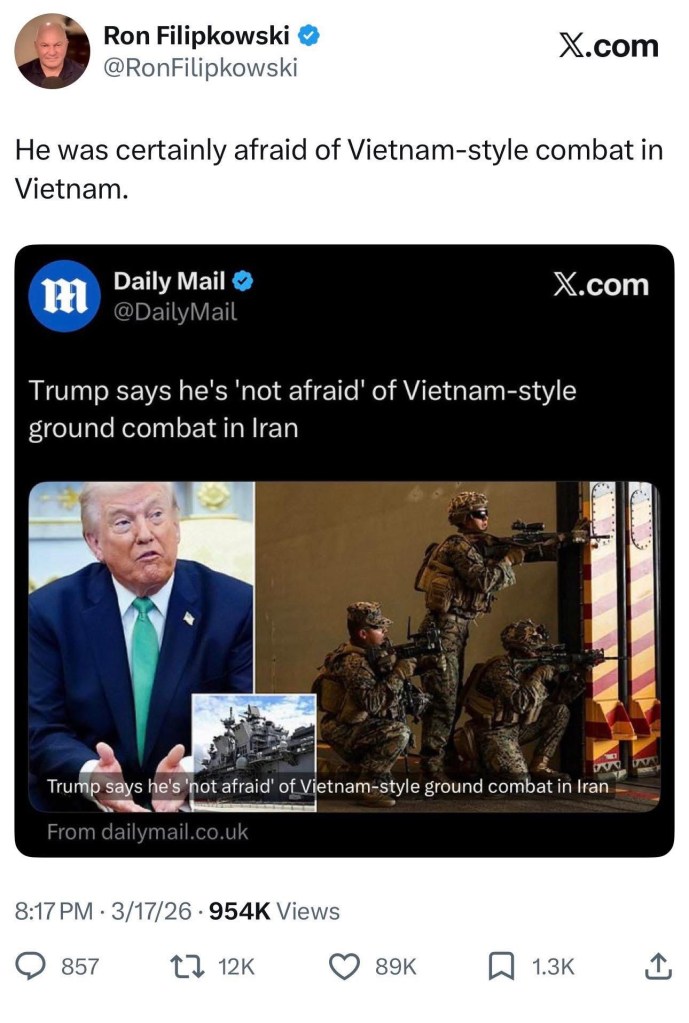
Task: Open the soldiers photo in article card
Action: click(457, 646)
